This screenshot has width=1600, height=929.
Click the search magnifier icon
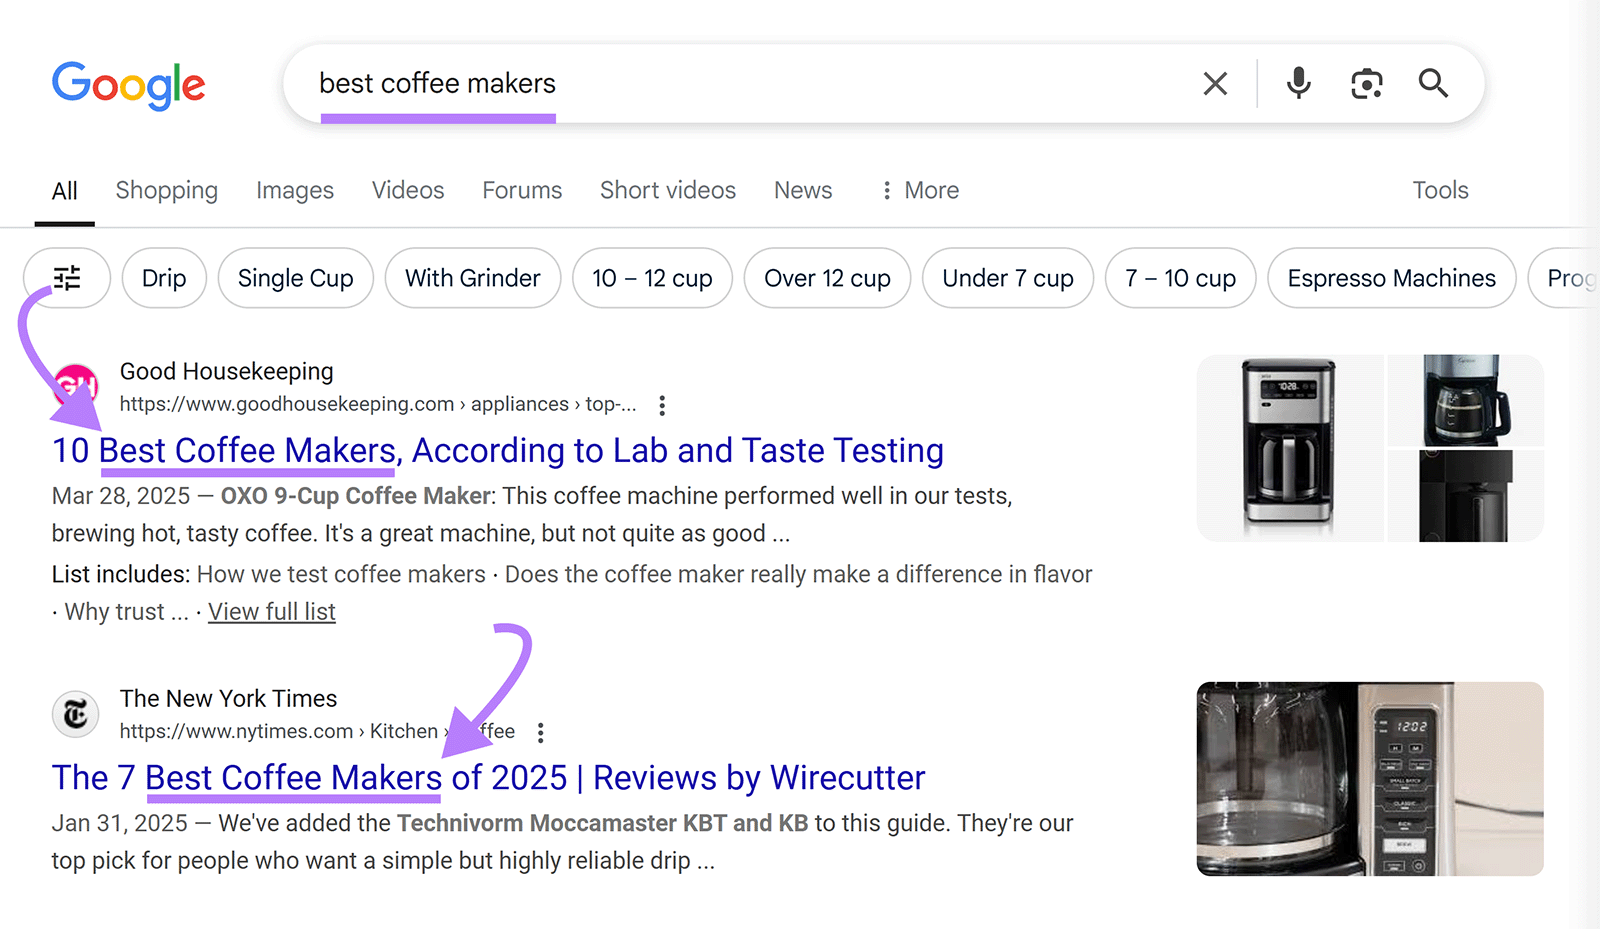coord(1433,83)
